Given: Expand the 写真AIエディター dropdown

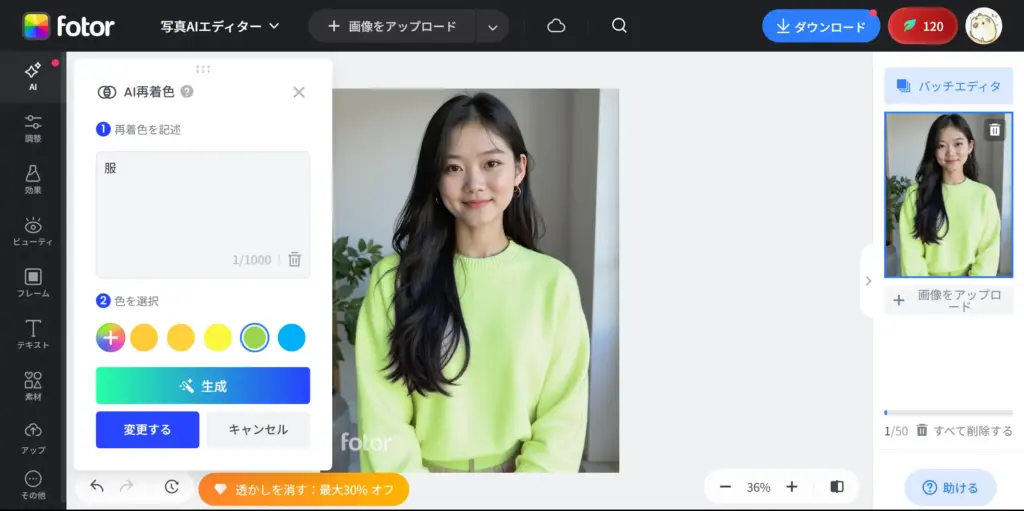Looking at the screenshot, I should click(220, 26).
